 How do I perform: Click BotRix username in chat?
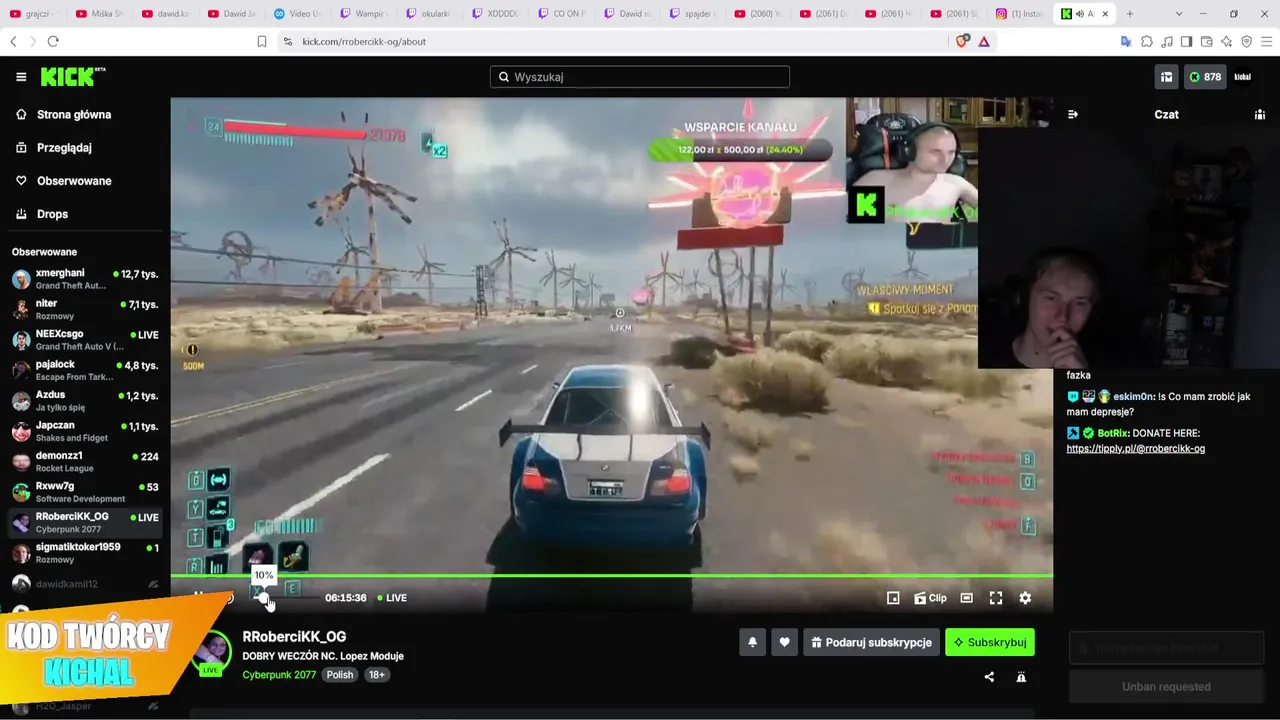pyautogui.click(x=1112, y=433)
